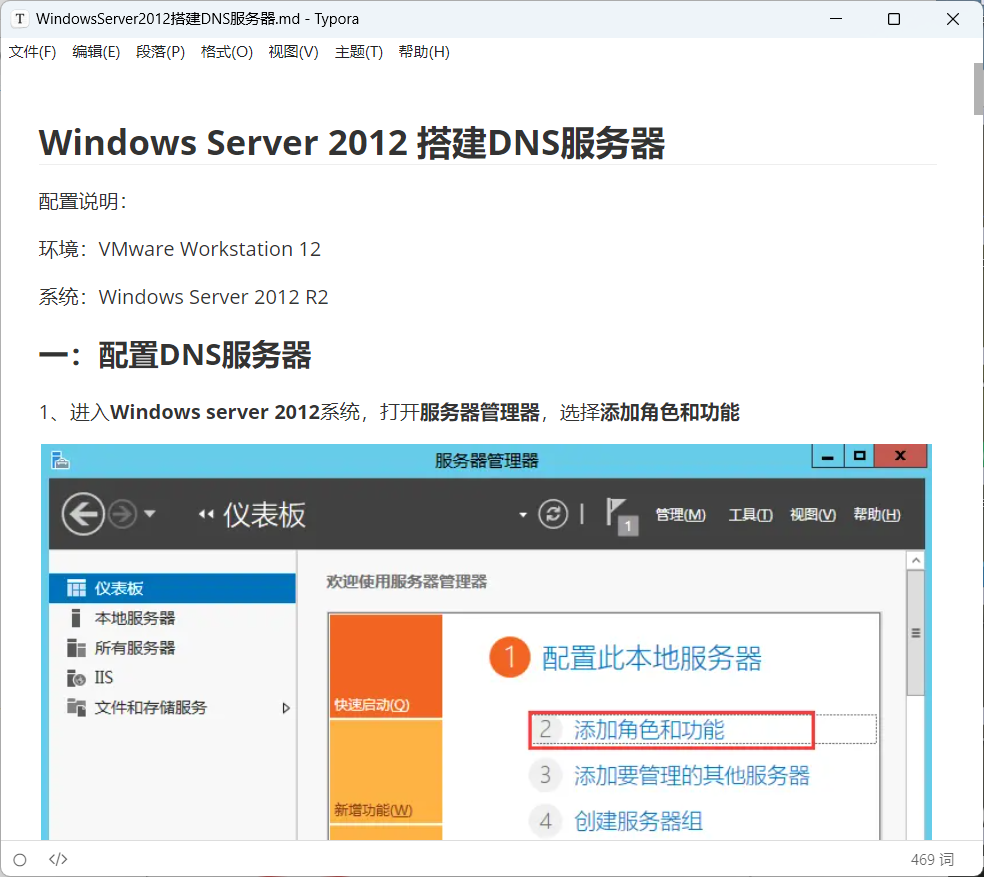Open the 格式(O) menu
The image size is (984, 877).
(x=226, y=52)
